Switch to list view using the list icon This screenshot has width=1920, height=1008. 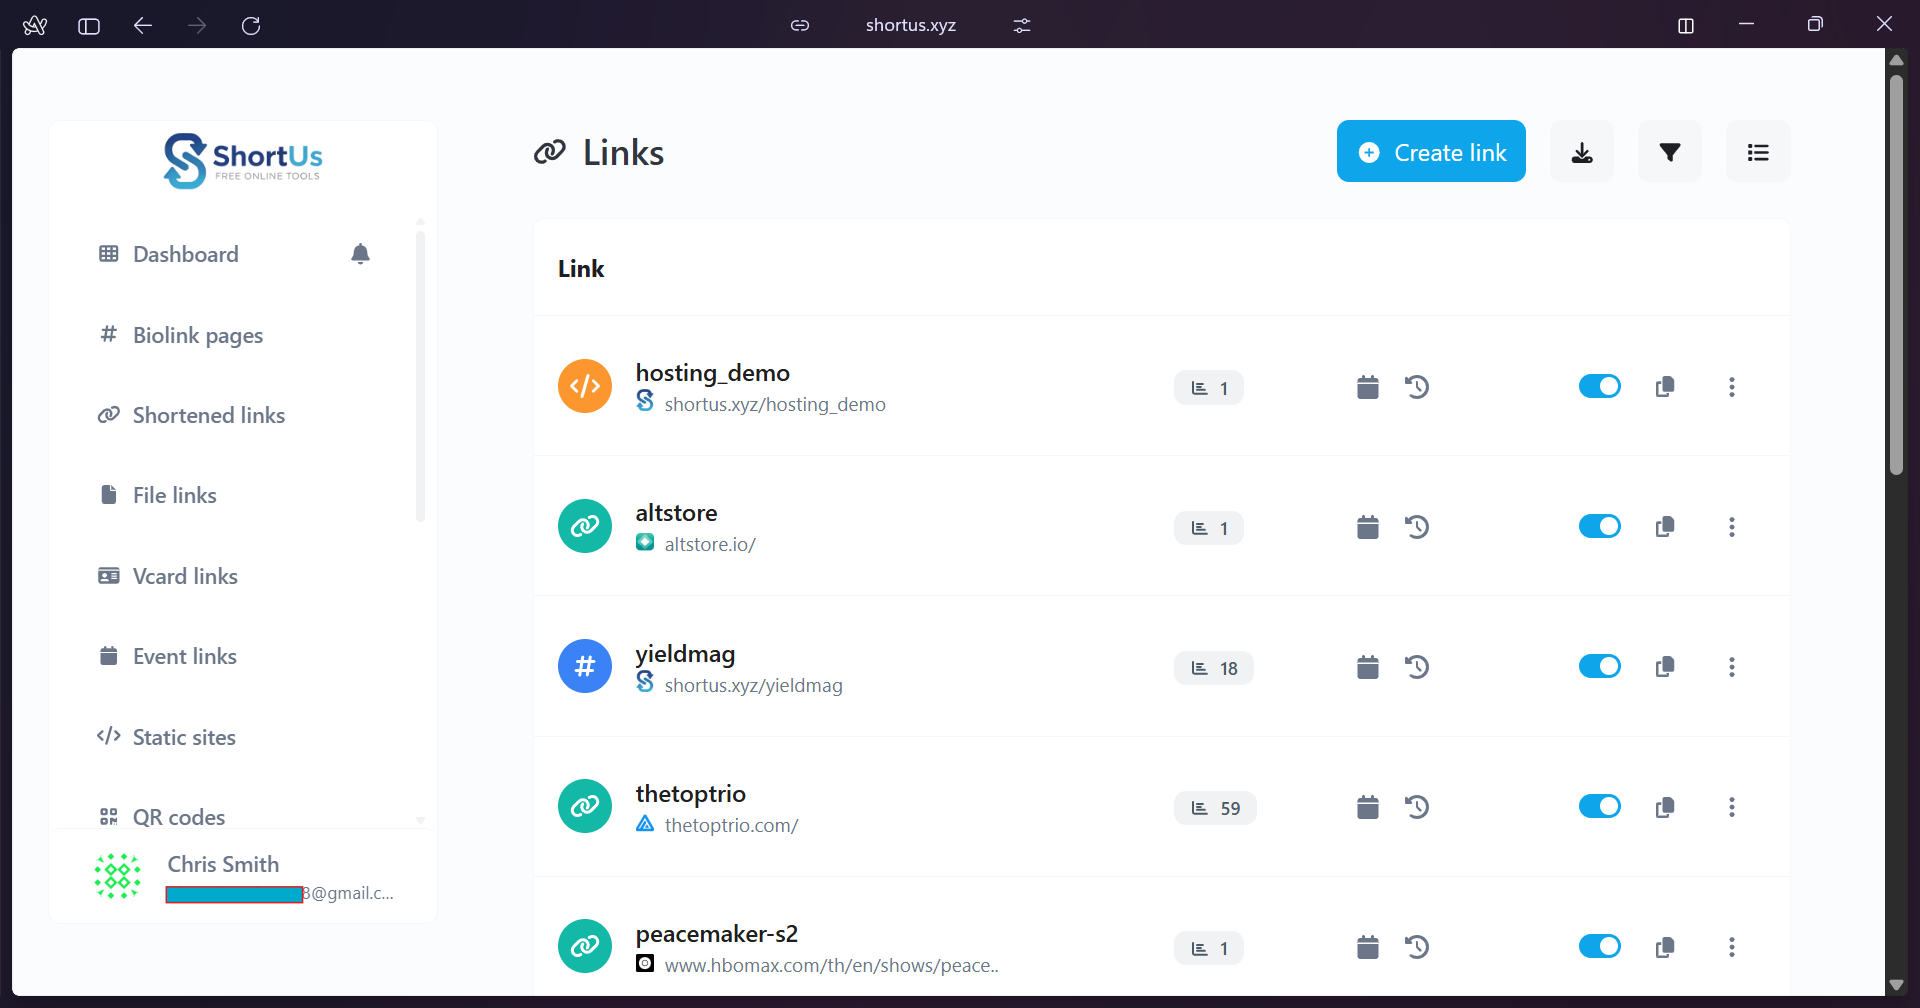pos(1758,152)
